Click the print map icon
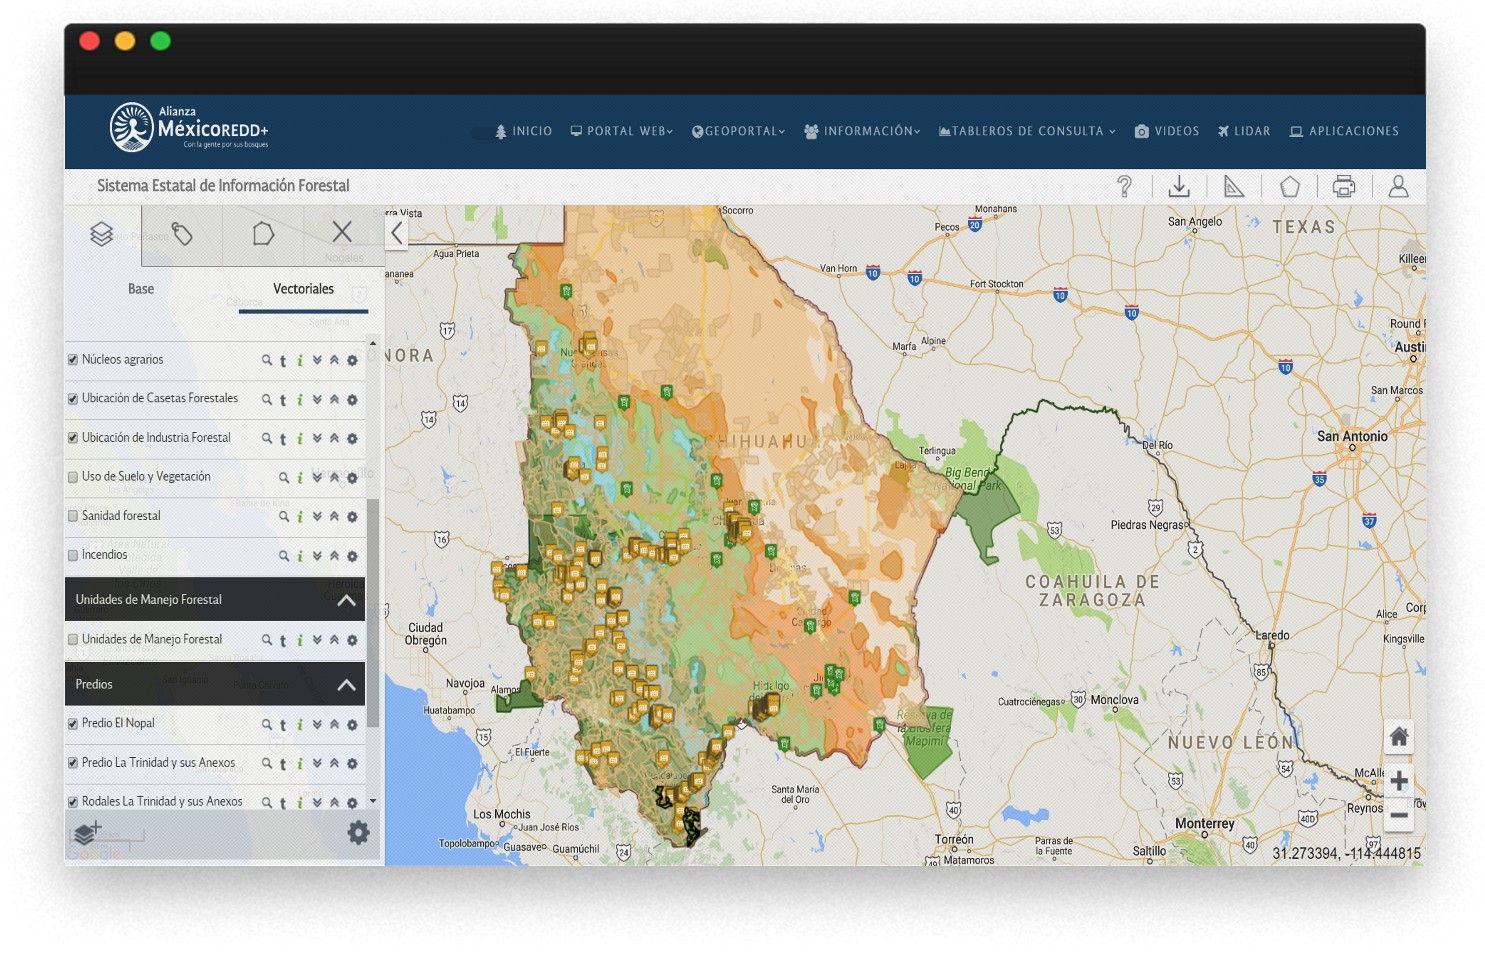This screenshot has height=958, width=1485. click(1344, 187)
